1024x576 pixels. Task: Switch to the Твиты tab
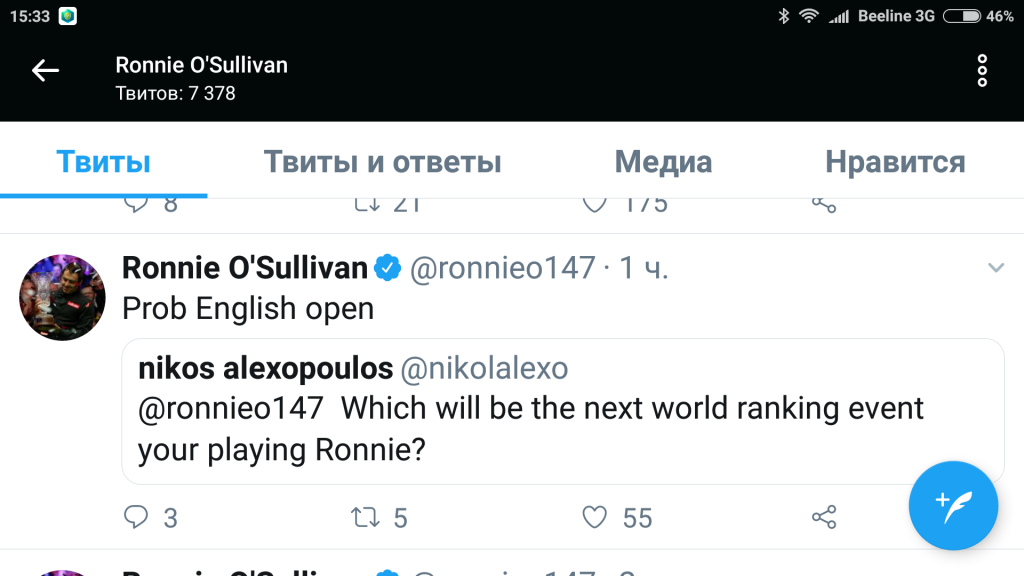tap(103, 162)
